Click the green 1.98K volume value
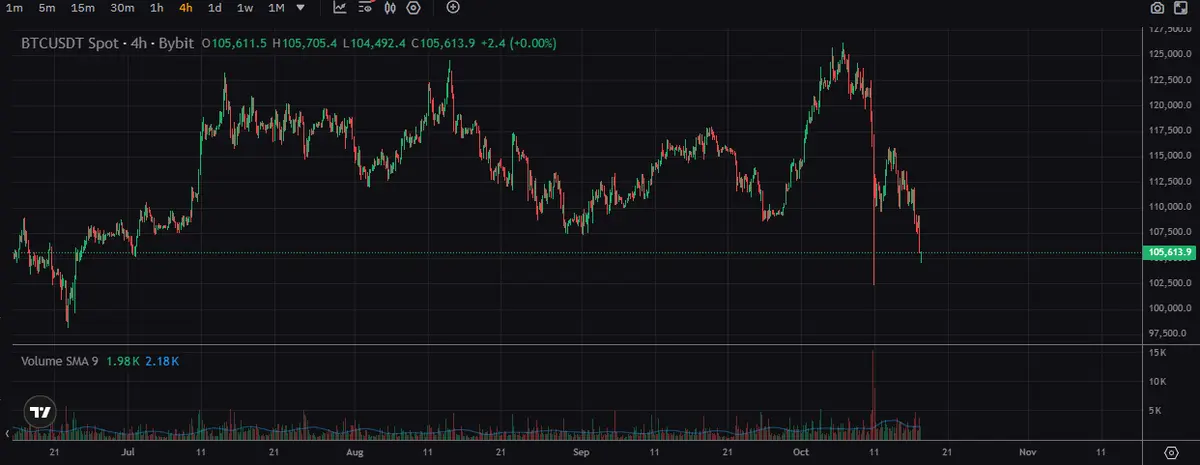The width and height of the screenshot is (1200, 465). [x=122, y=360]
